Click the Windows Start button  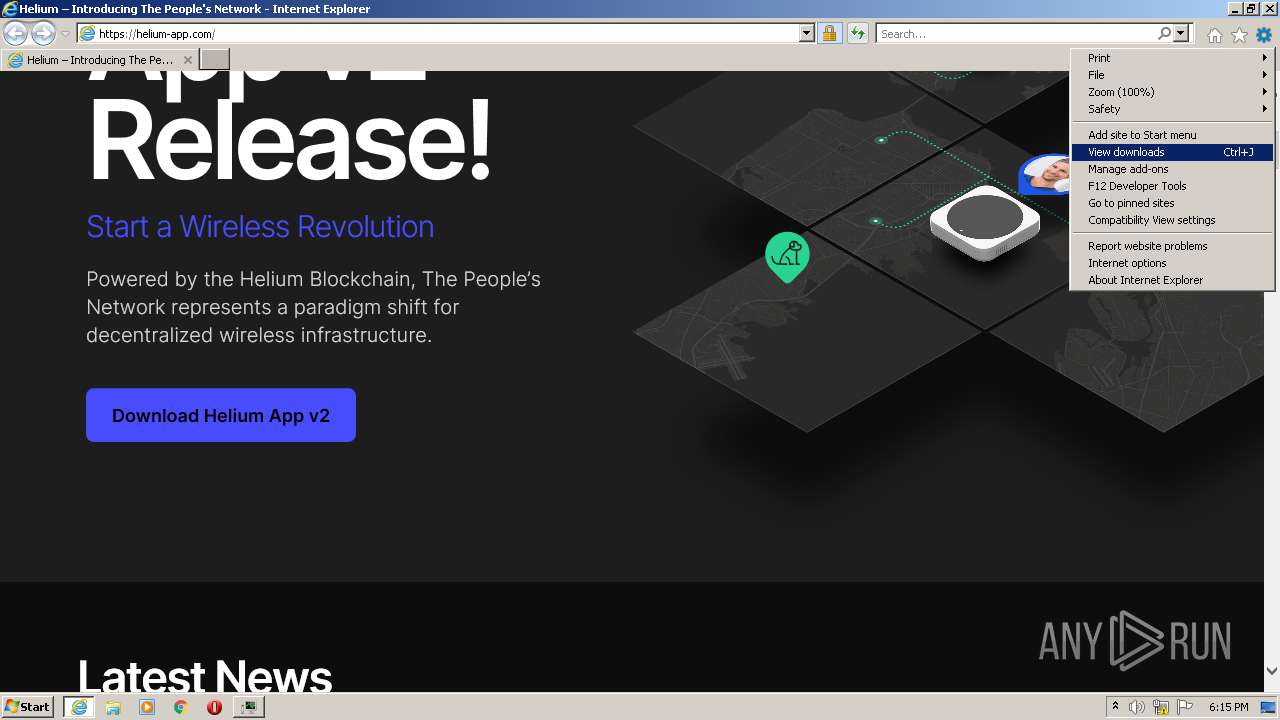pos(28,706)
